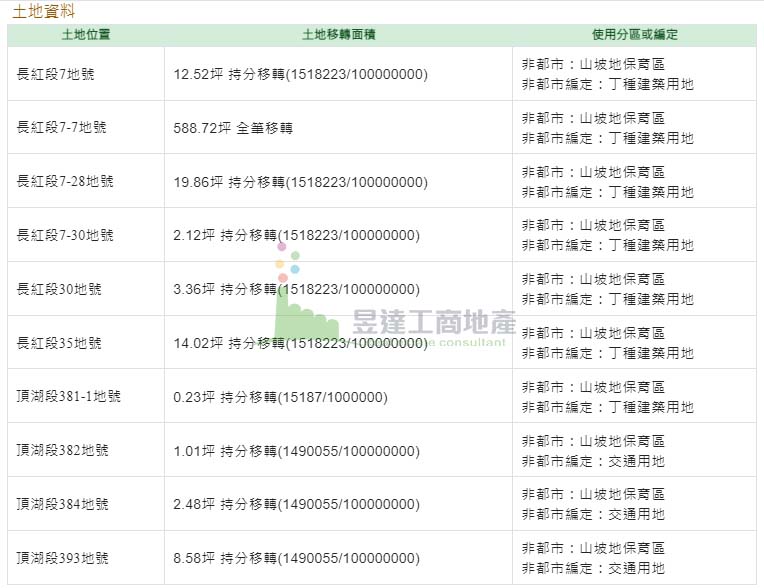Click 交通用地 zoning in 頂湖段384地號 row
This screenshot has width=764, height=588.
point(636,514)
